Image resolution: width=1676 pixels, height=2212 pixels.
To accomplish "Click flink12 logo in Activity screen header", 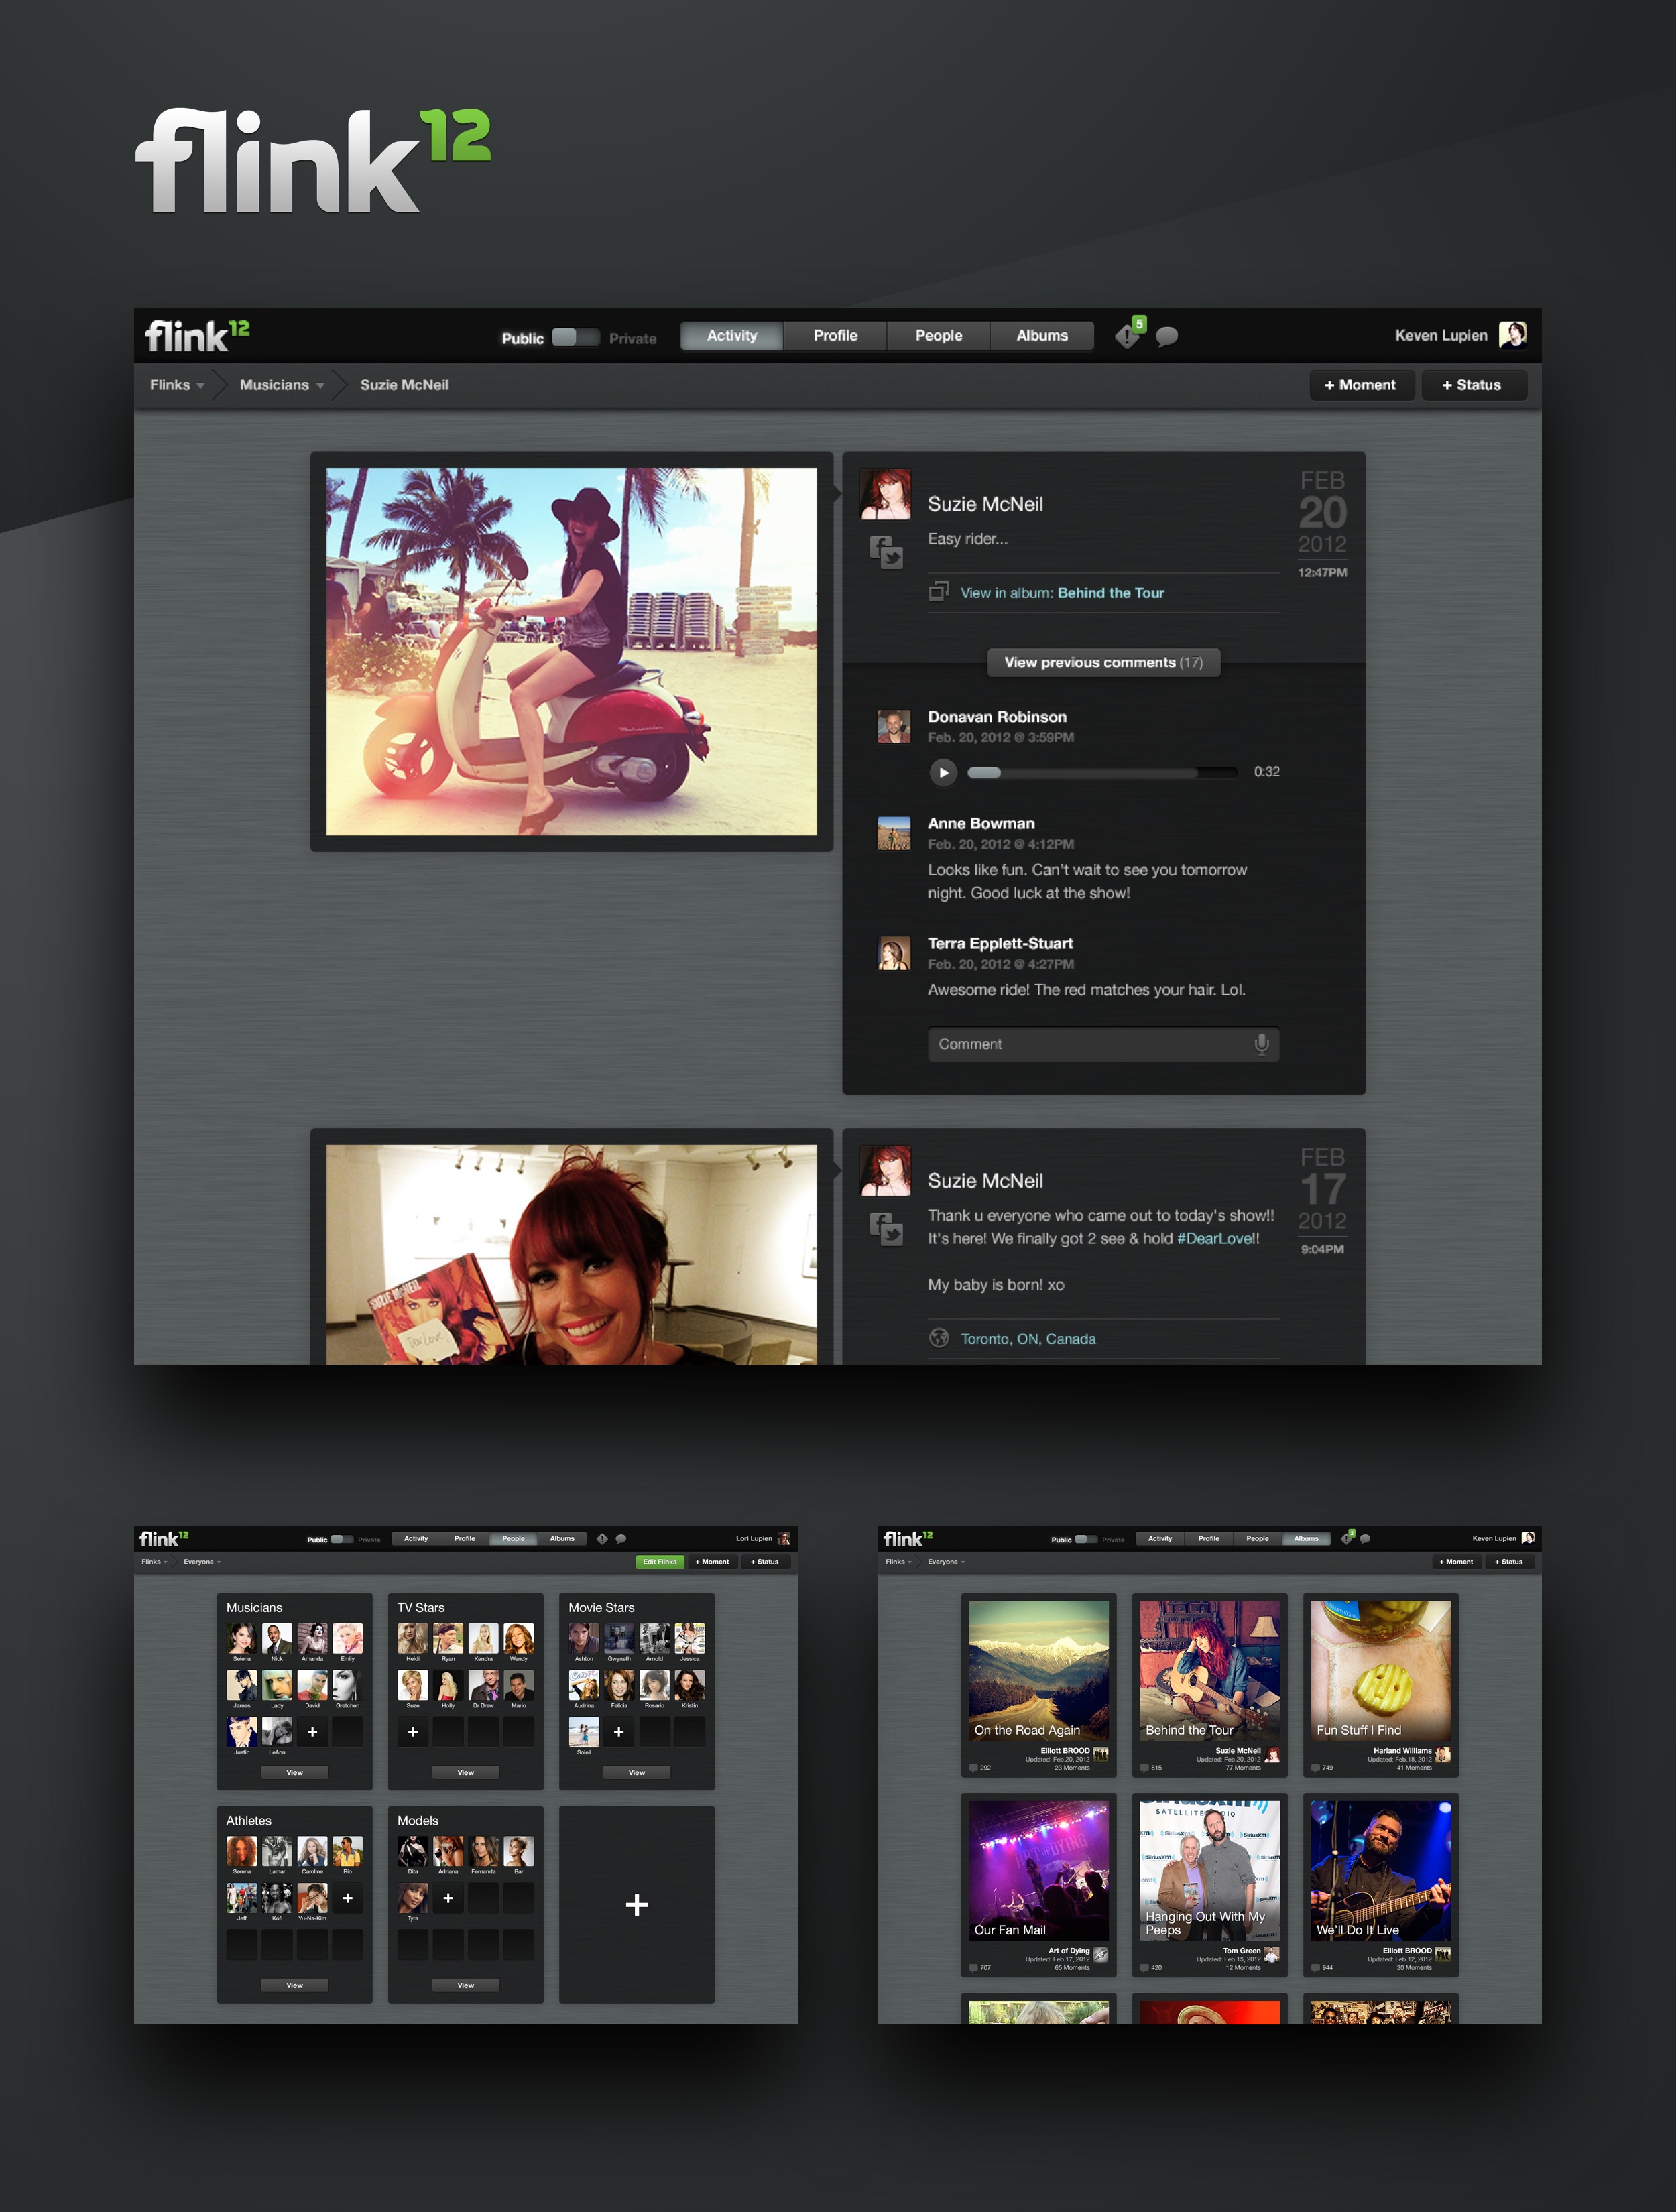I will [197, 336].
